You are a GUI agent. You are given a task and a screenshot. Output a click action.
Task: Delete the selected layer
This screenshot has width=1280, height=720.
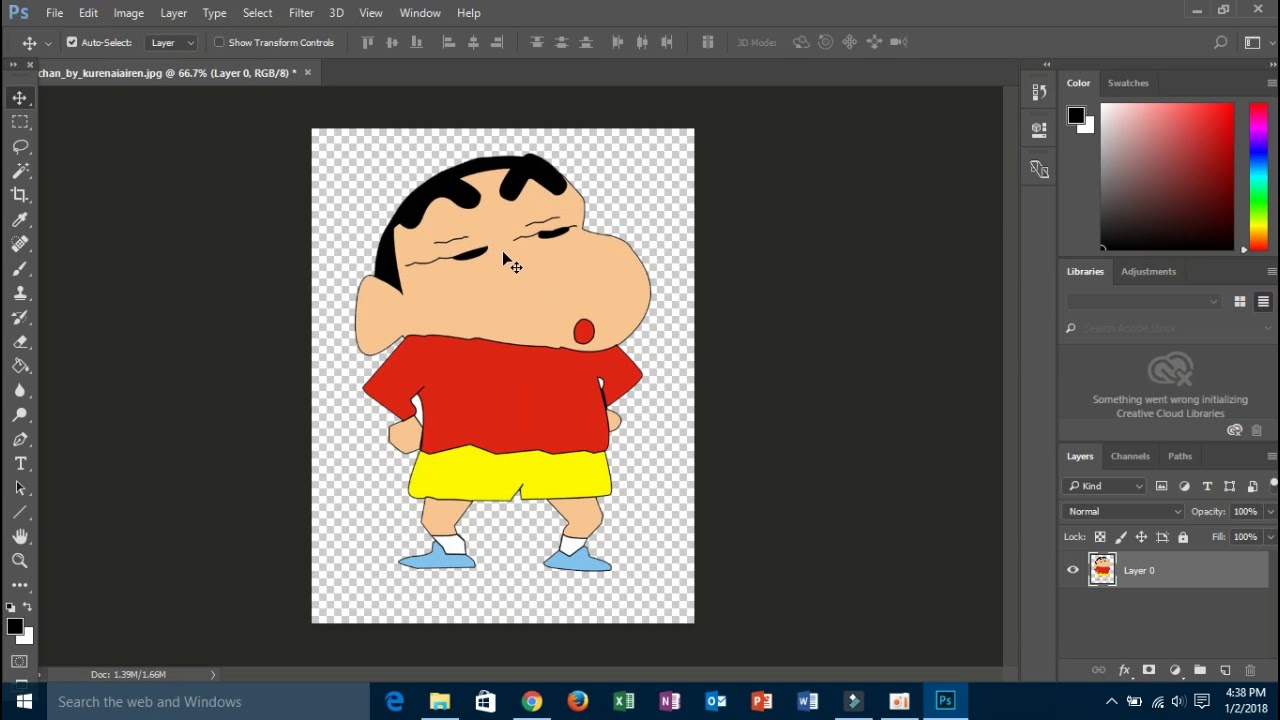[x=1250, y=670]
